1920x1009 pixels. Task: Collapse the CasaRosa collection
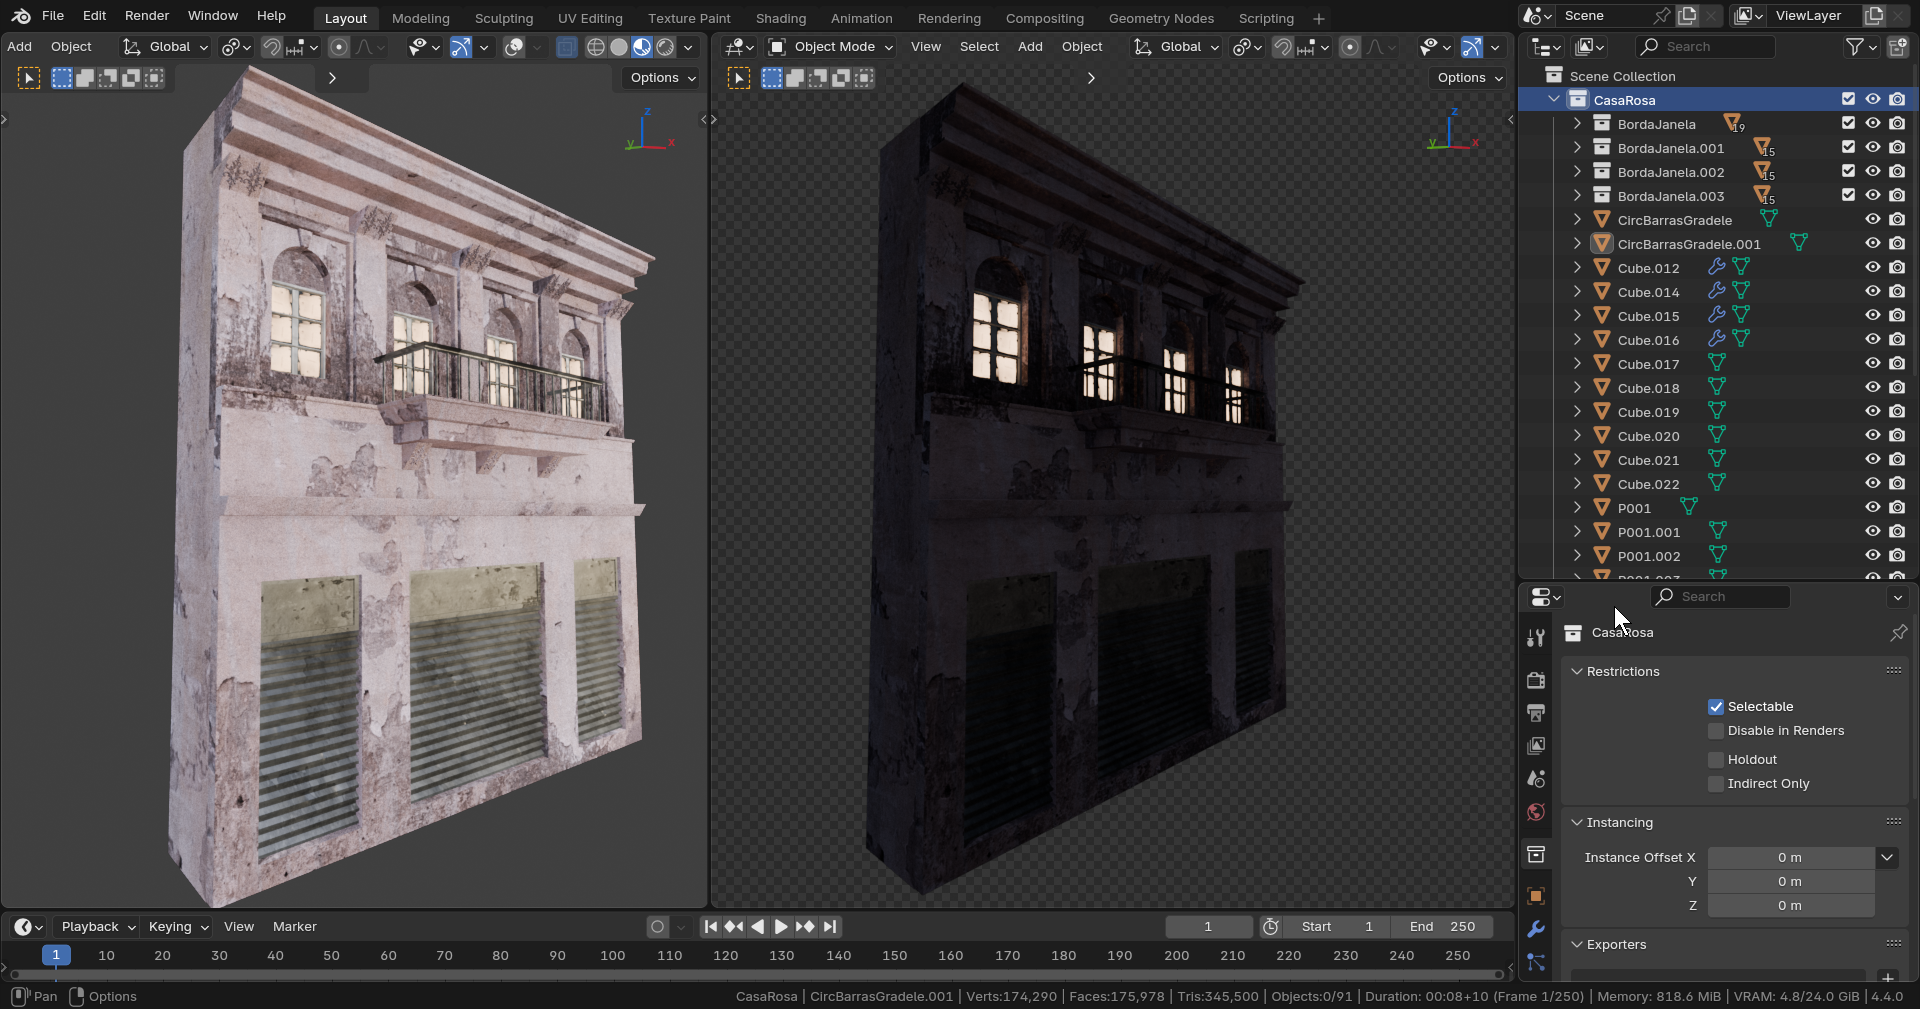click(x=1553, y=100)
